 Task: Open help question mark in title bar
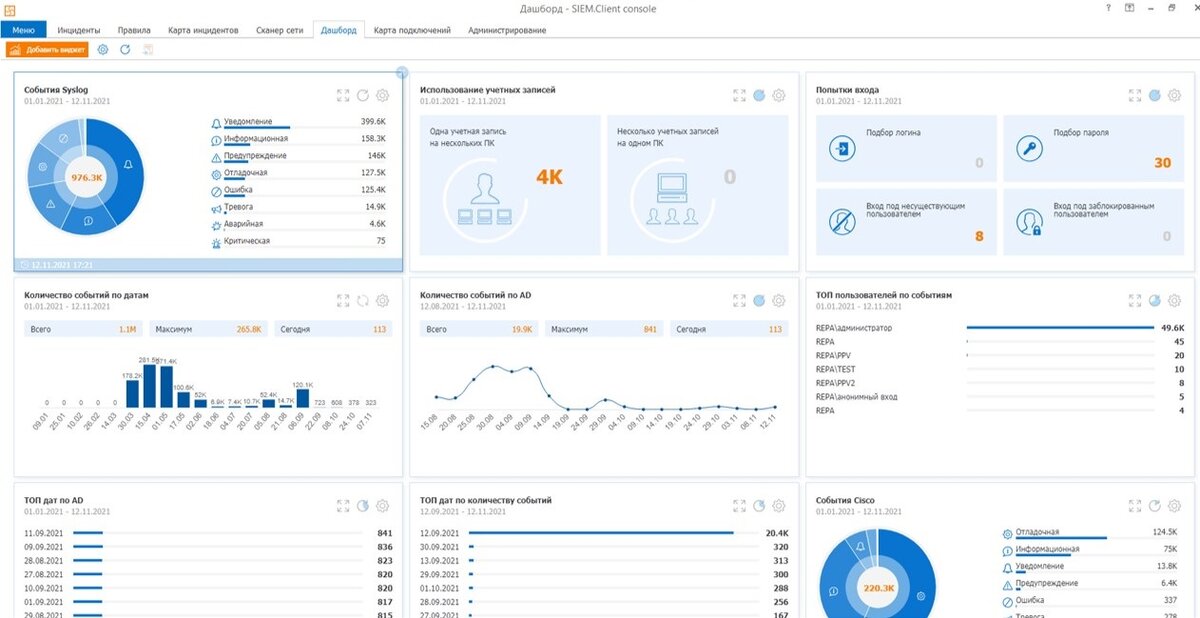point(1108,8)
